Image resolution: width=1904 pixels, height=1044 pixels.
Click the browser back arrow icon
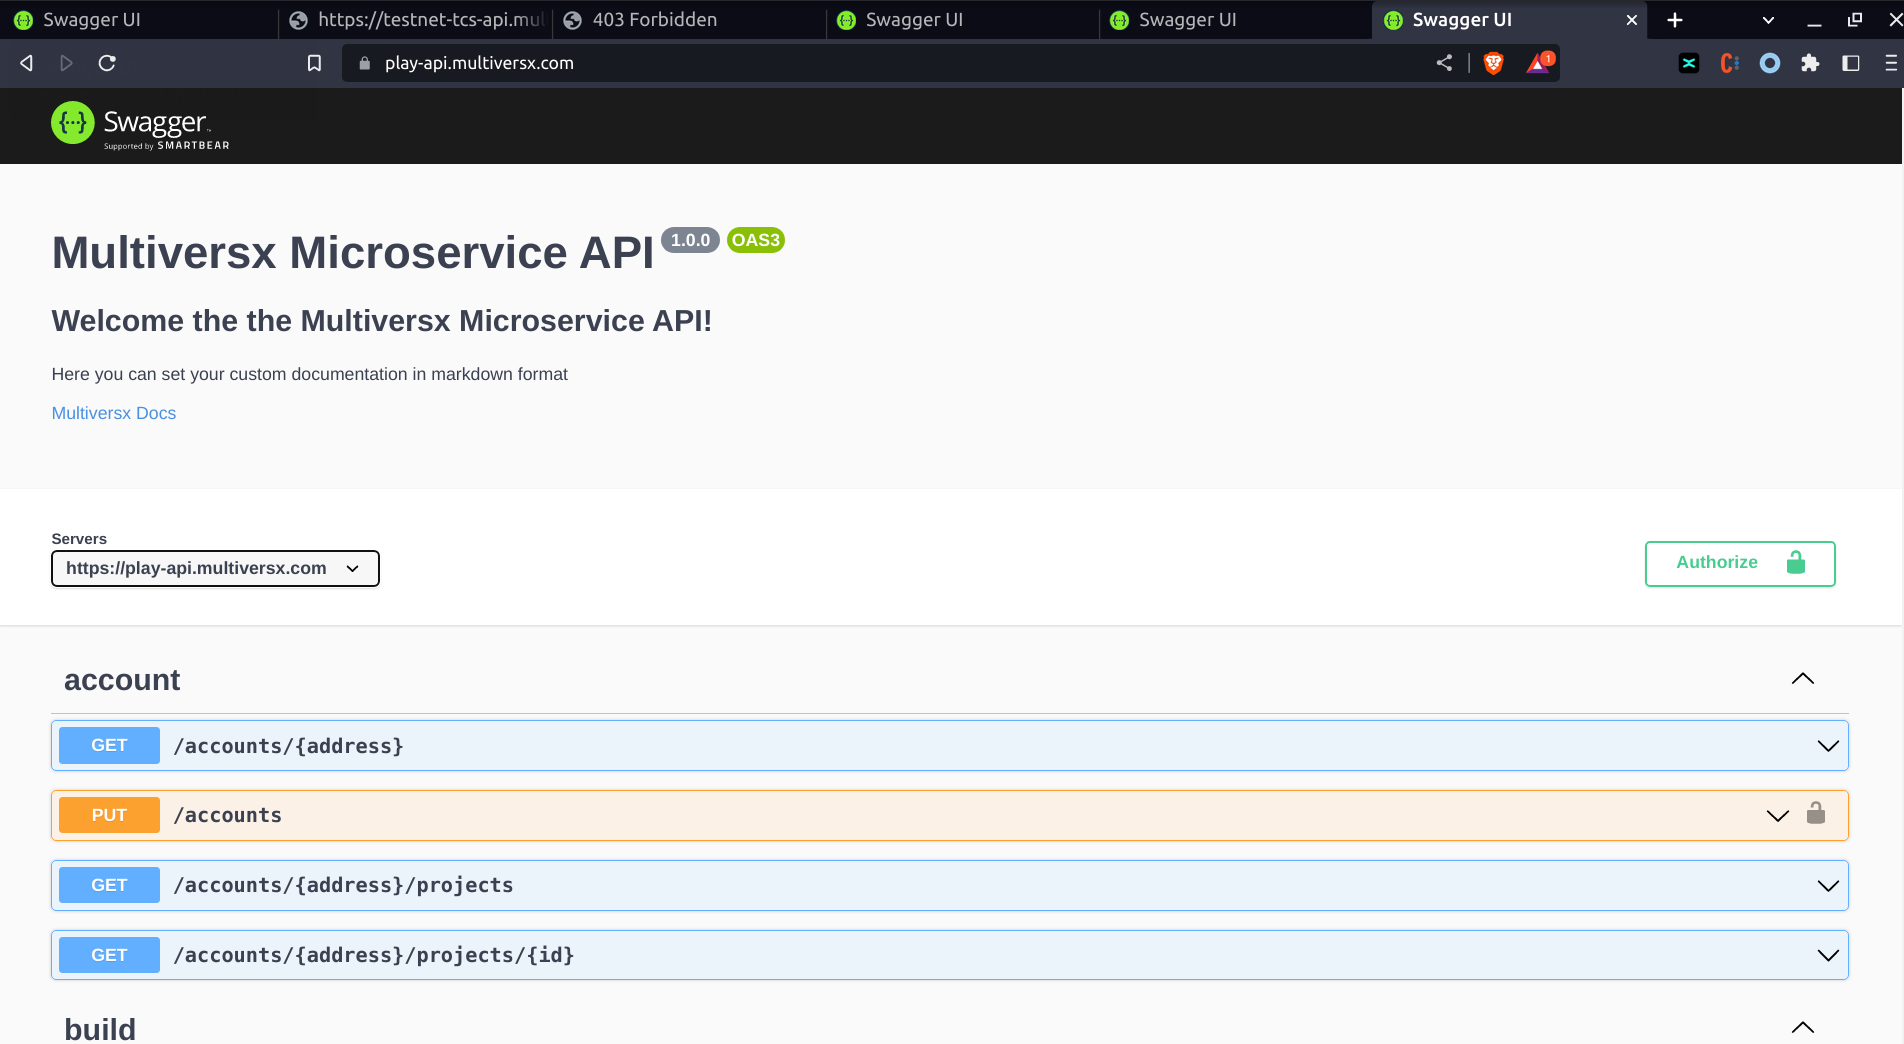click(x=27, y=63)
